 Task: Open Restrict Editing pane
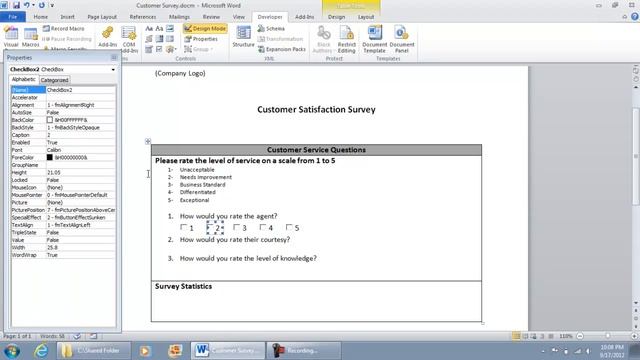tap(347, 39)
